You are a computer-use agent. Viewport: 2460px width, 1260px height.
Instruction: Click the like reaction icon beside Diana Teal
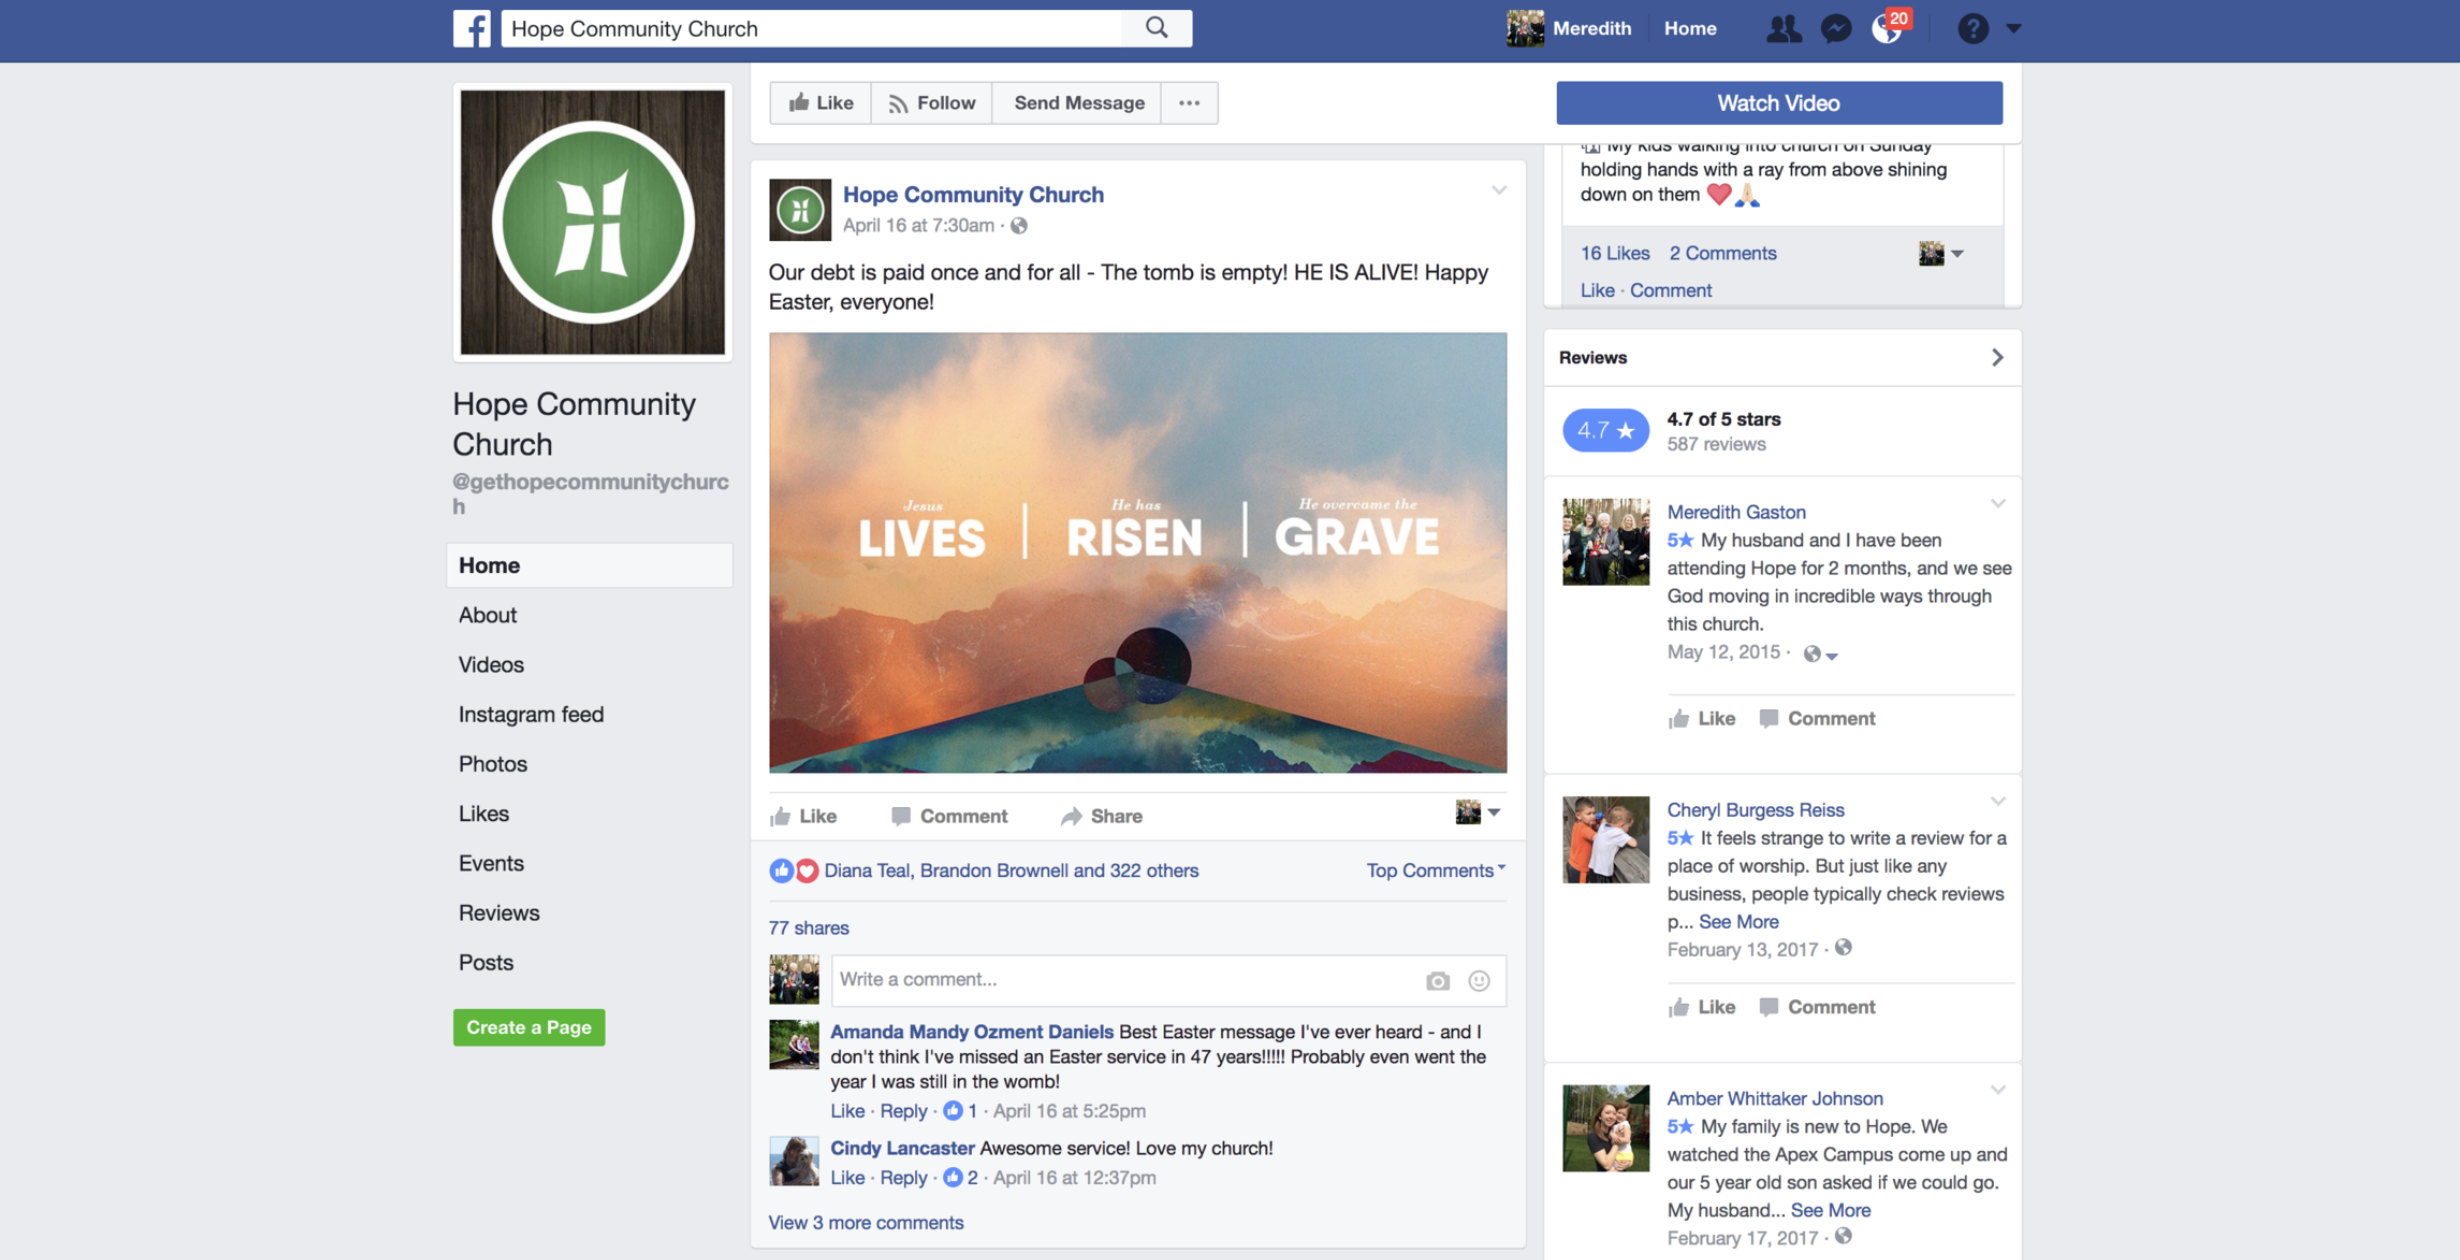(x=781, y=870)
